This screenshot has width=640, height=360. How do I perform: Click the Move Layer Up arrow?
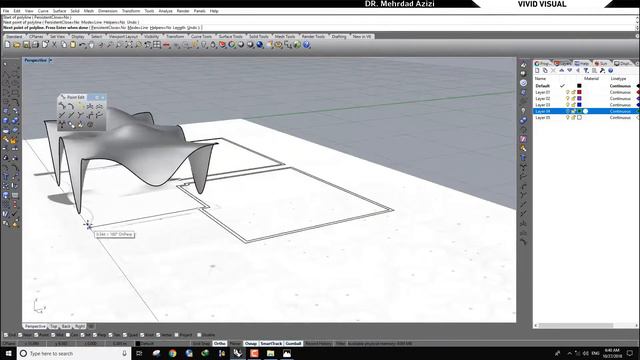pyautogui.click(x=562, y=71)
